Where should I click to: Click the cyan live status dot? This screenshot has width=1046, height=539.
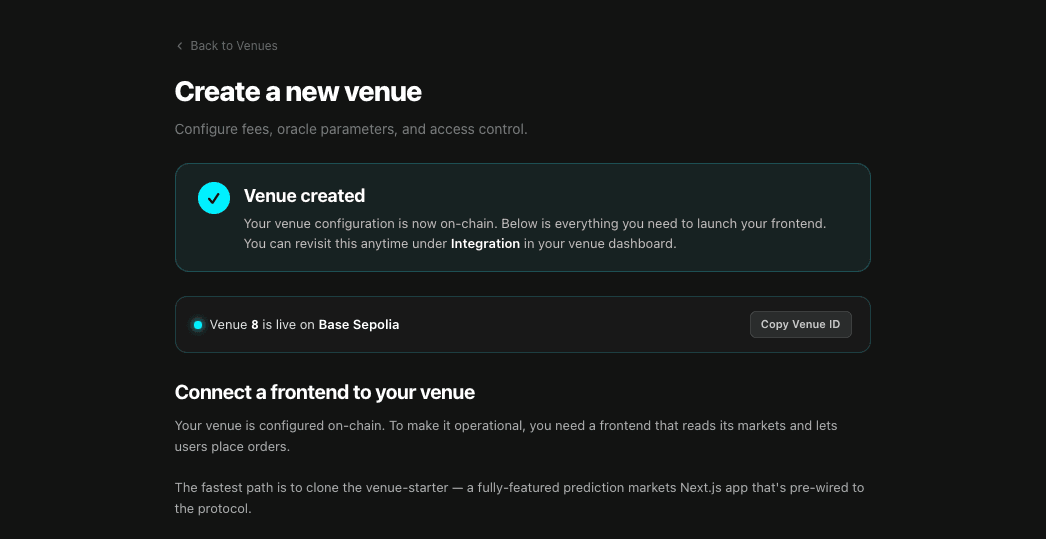click(198, 325)
